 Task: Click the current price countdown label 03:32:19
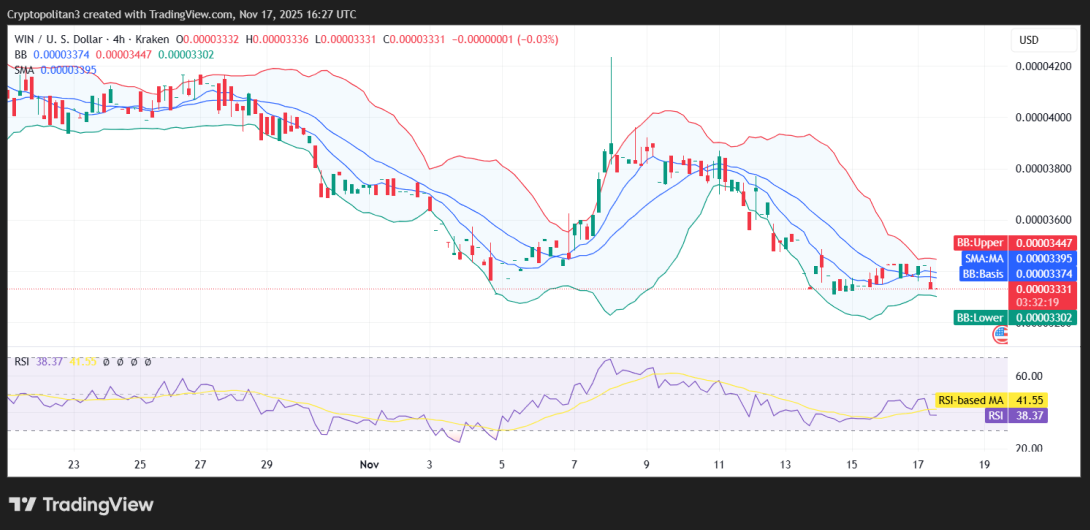coord(1039,301)
